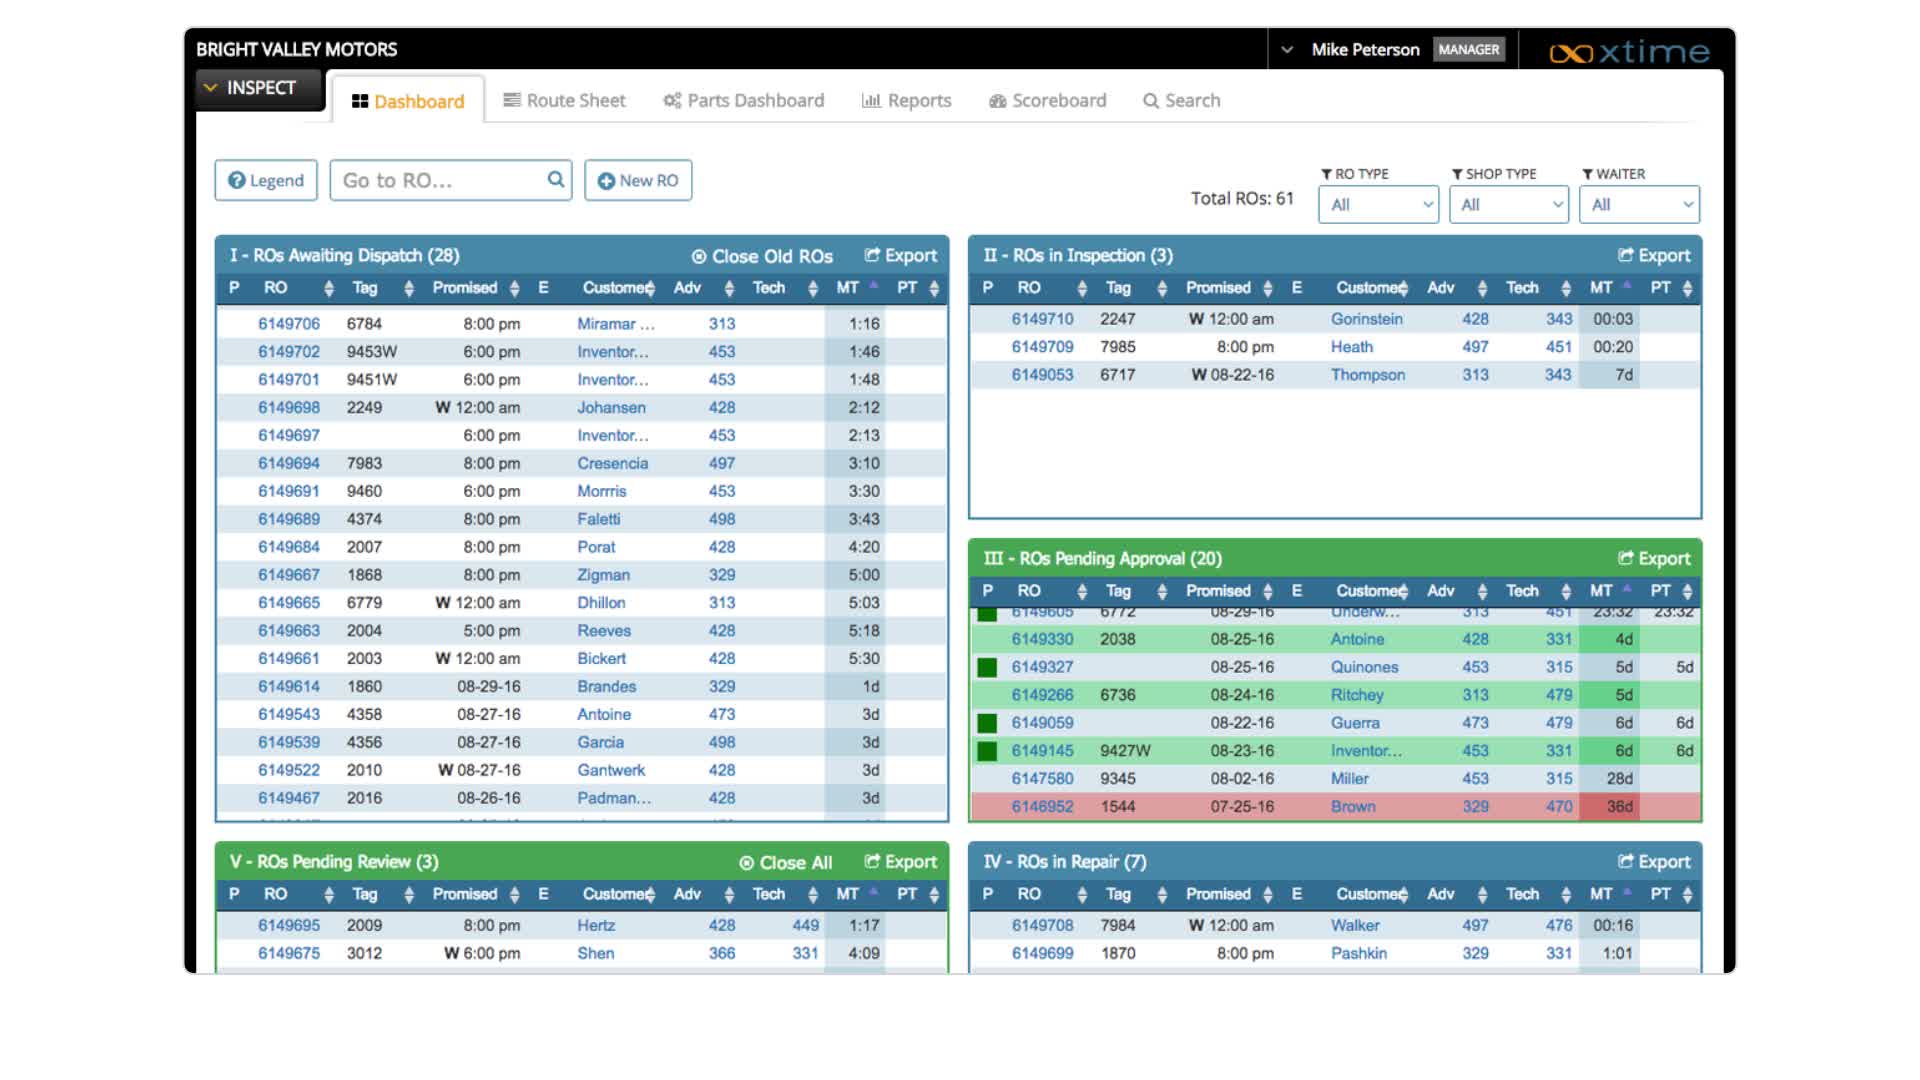This screenshot has width=1920, height=1080.
Task: Click Export in ROs in Inspection panel
Action: pyautogui.click(x=1654, y=256)
